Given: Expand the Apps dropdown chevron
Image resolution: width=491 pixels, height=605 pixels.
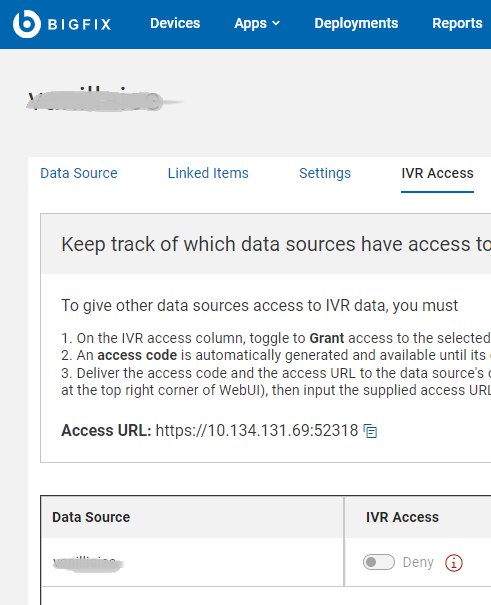Looking at the screenshot, I should pyautogui.click(x=276, y=24).
